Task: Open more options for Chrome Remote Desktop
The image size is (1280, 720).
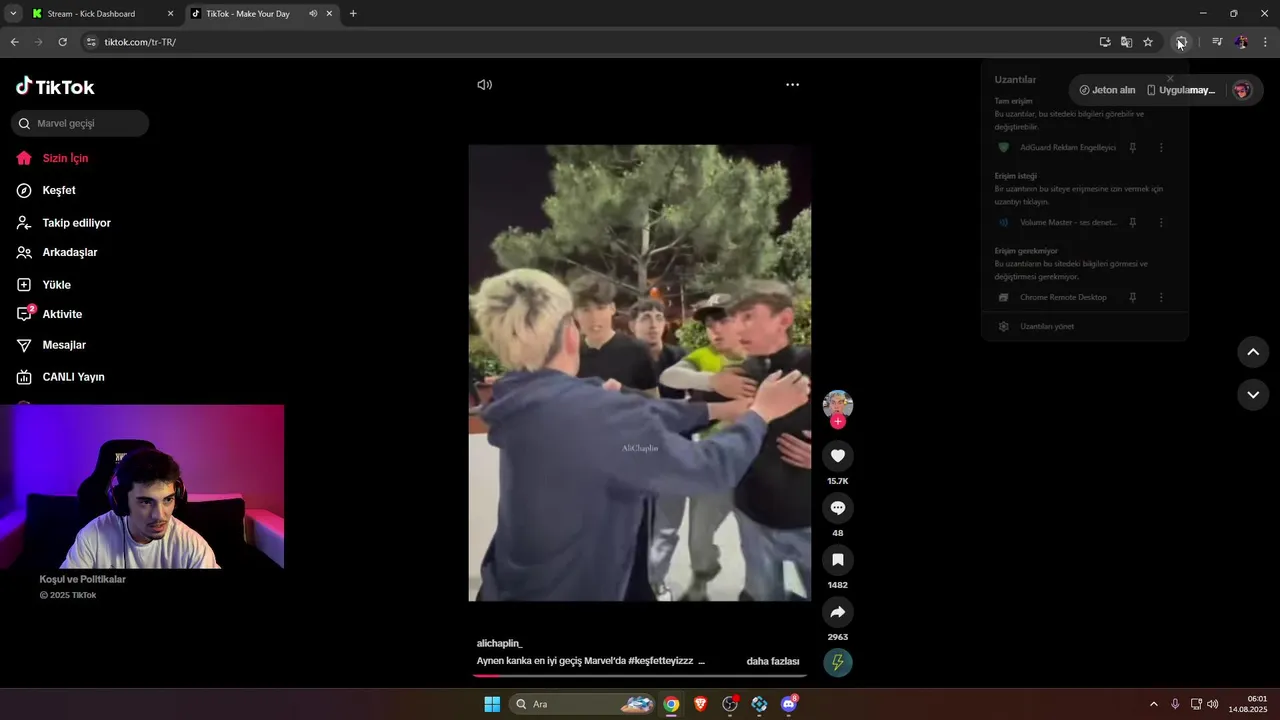Action: (1161, 298)
